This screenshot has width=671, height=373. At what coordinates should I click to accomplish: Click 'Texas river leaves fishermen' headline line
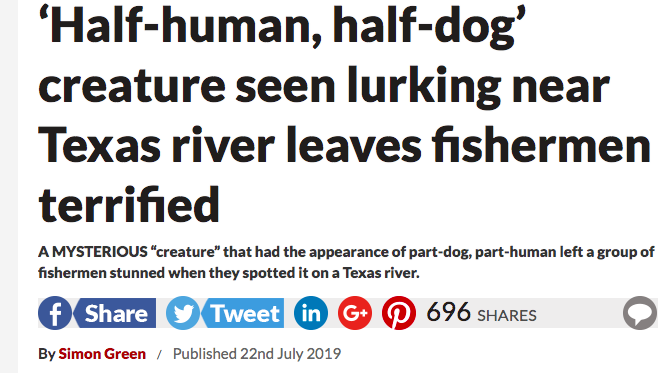point(344,145)
